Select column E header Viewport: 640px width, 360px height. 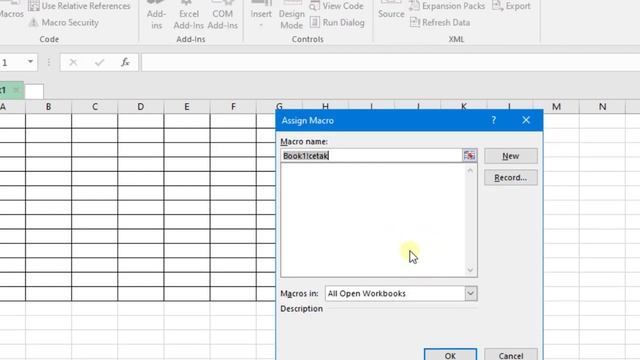click(x=187, y=107)
